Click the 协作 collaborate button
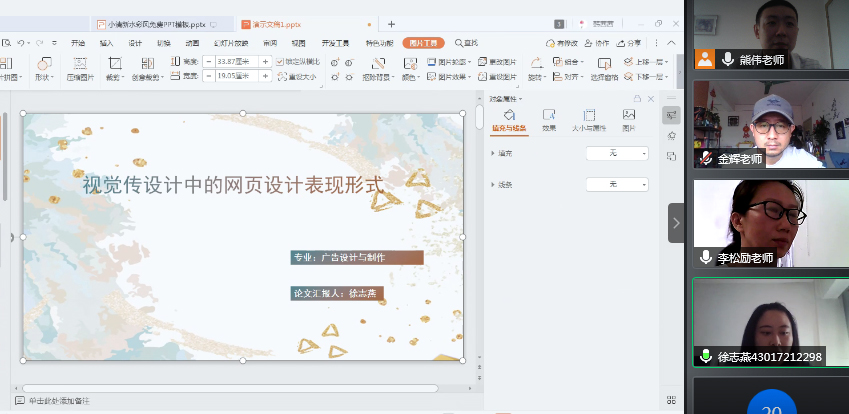The height and width of the screenshot is (414, 849). [x=596, y=43]
